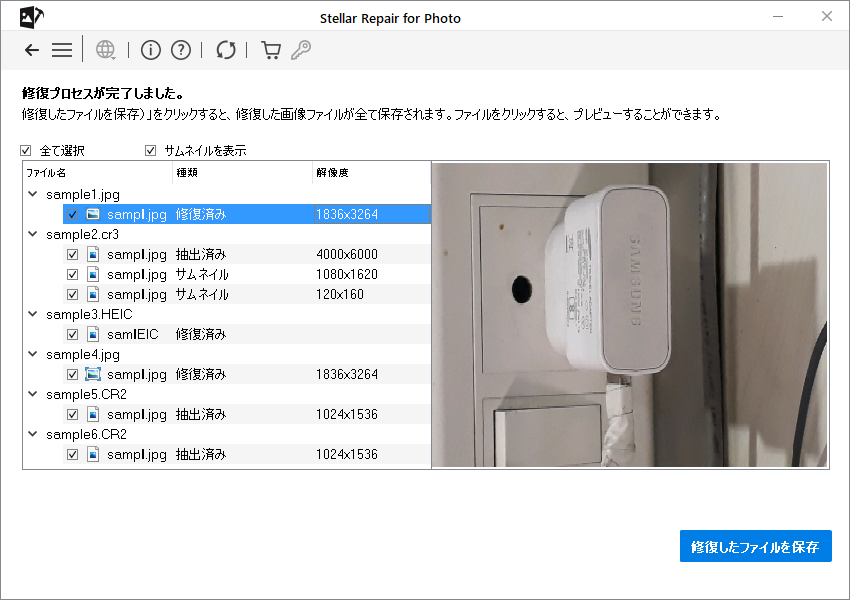Screen dimensions: 850x600
Task: Uncheck the sample1.jpg repaired file
Action: [x=72, y=214]
